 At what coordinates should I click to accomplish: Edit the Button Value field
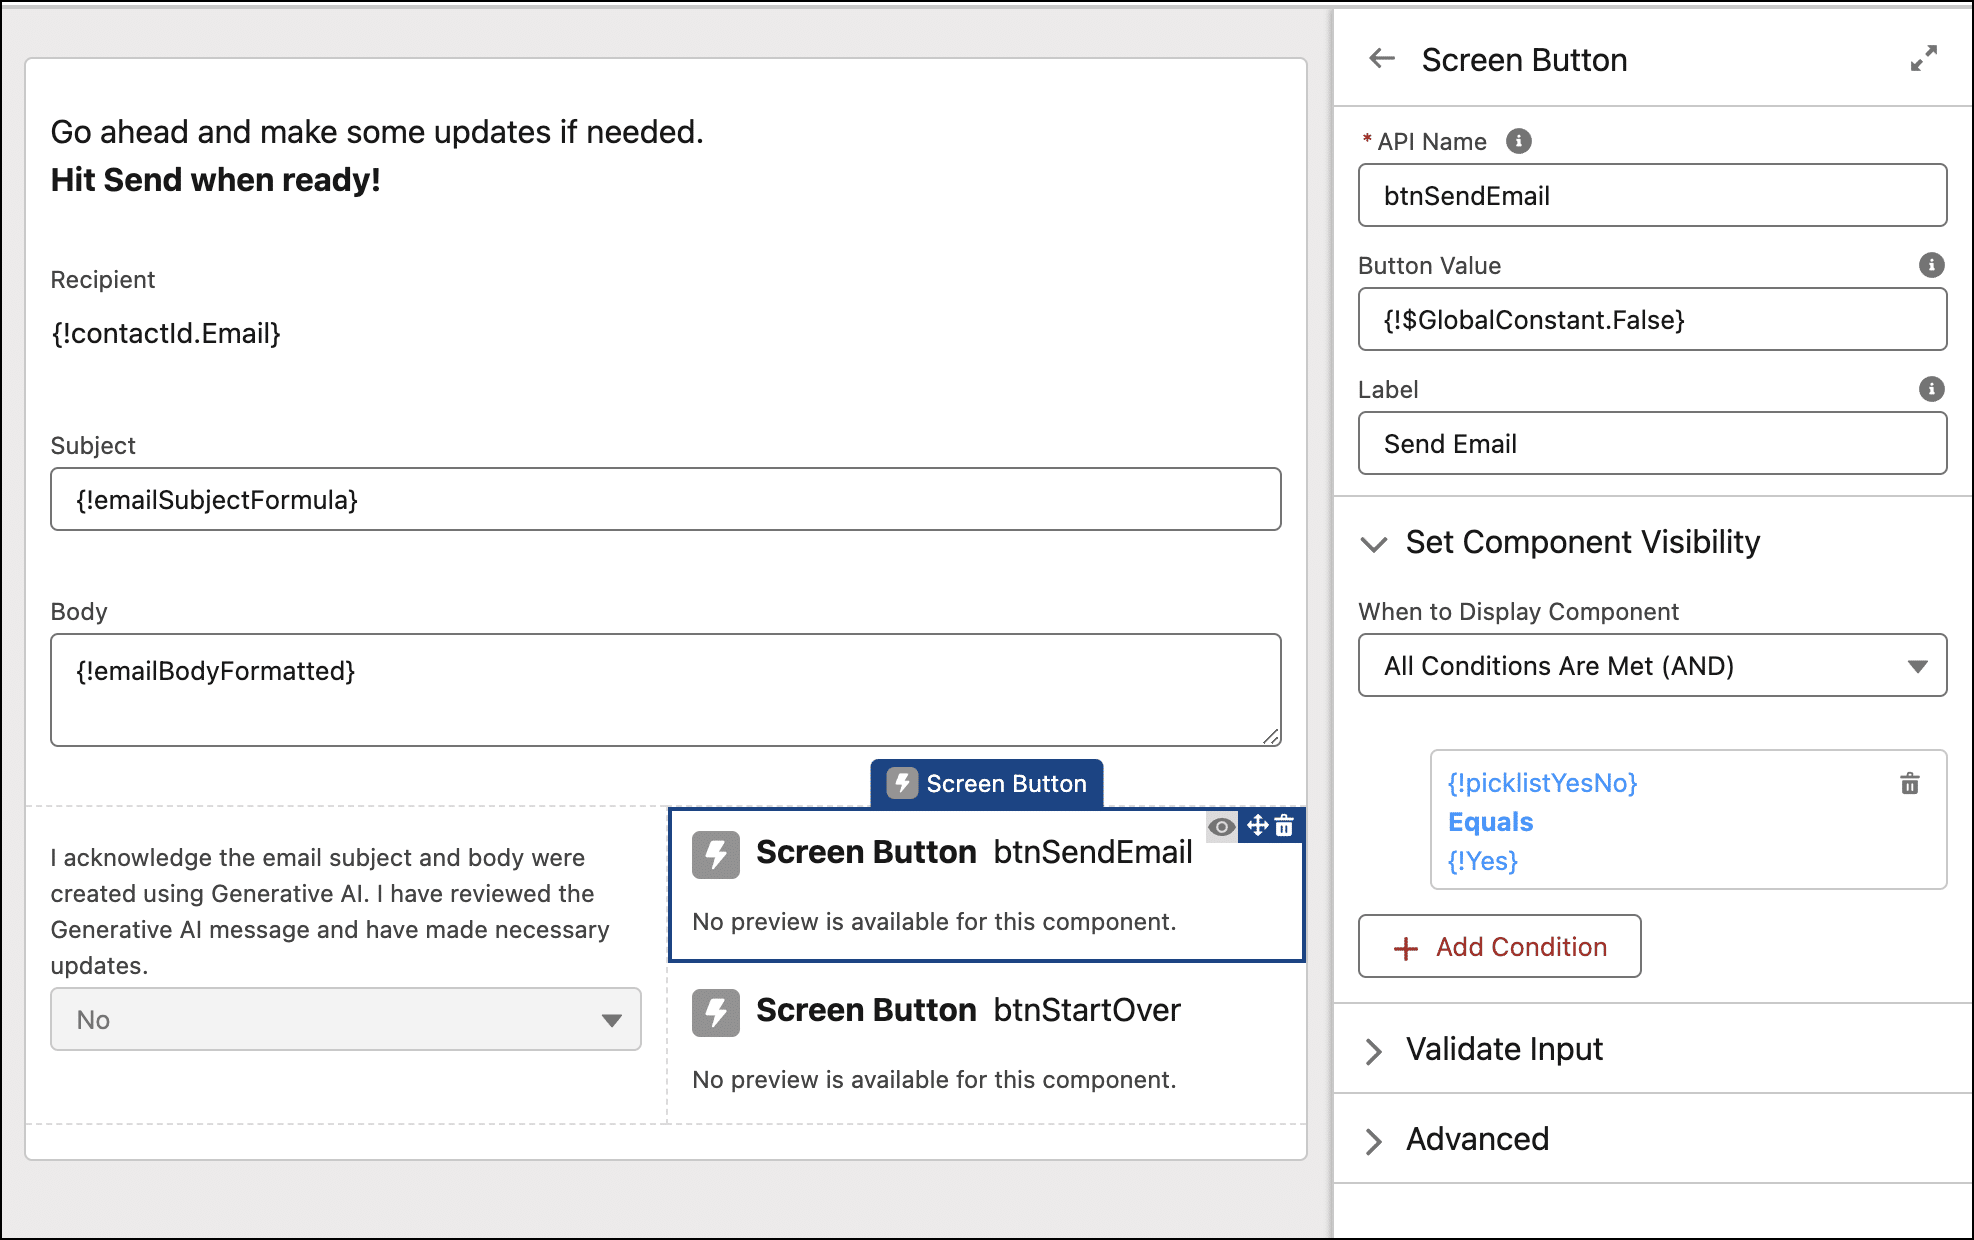(x=1652, y=319)
